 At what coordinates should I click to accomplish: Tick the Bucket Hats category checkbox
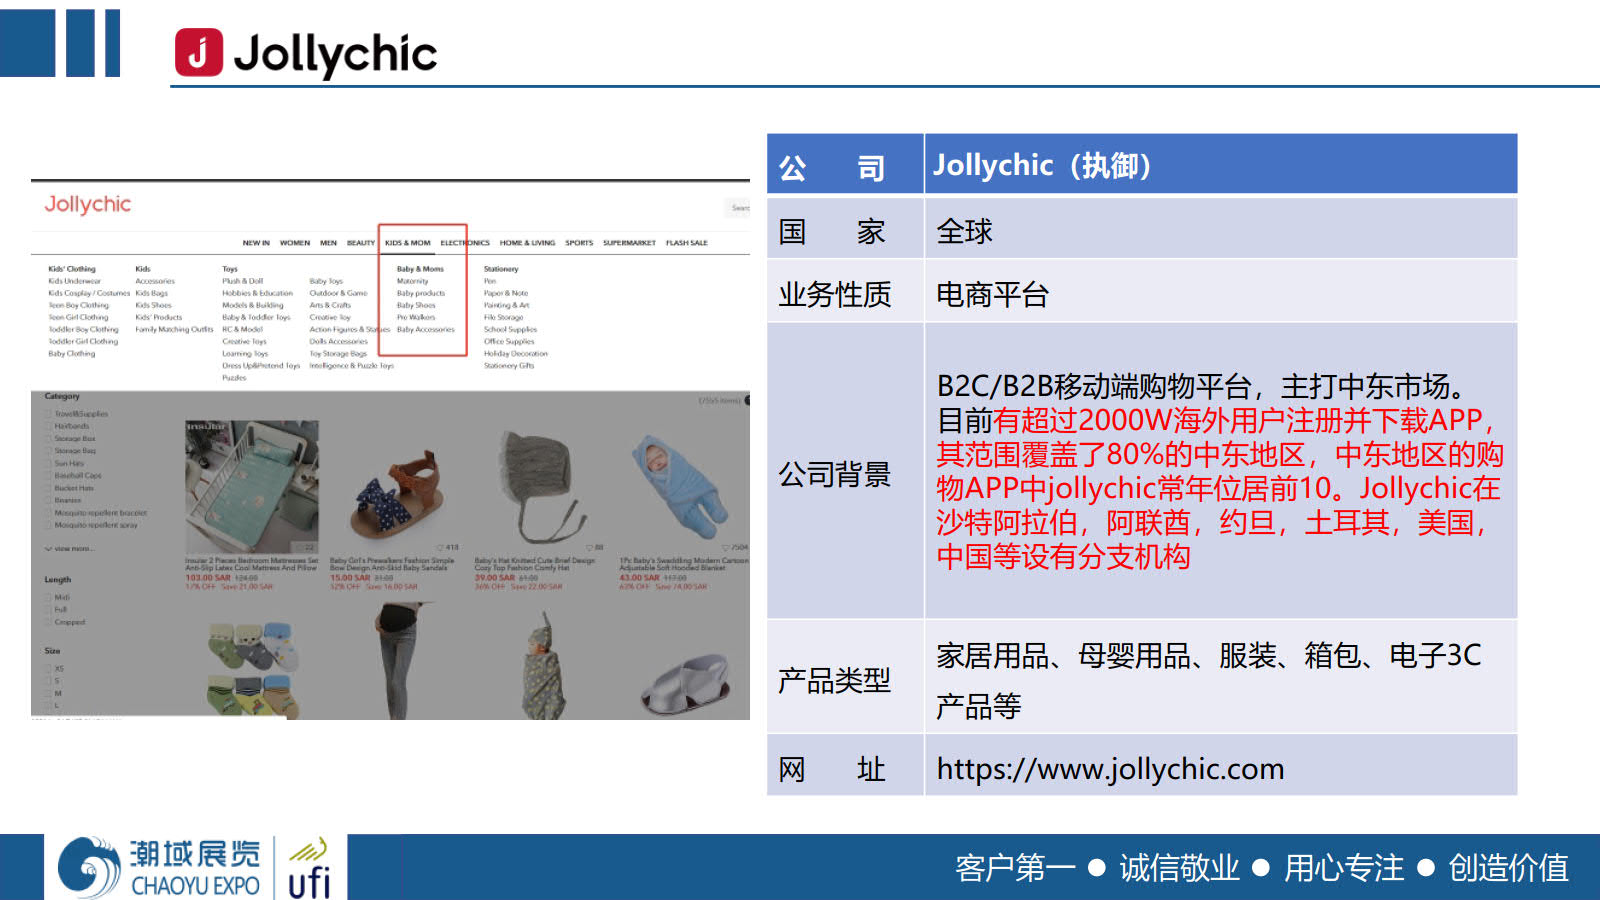coord(47,488)
